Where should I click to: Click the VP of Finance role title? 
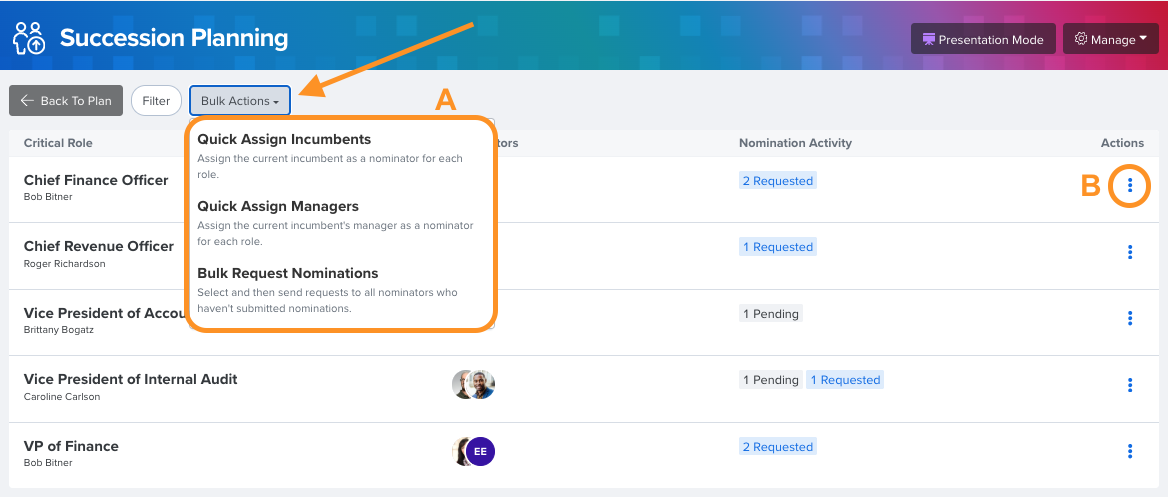[x=72, y=446]
